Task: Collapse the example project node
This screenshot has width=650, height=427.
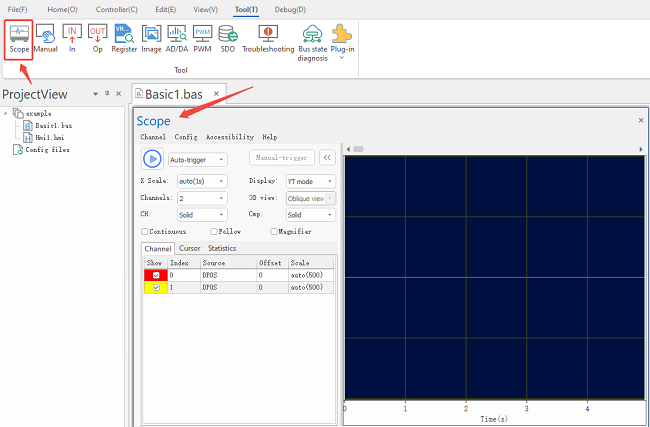Action: [5, 113]
